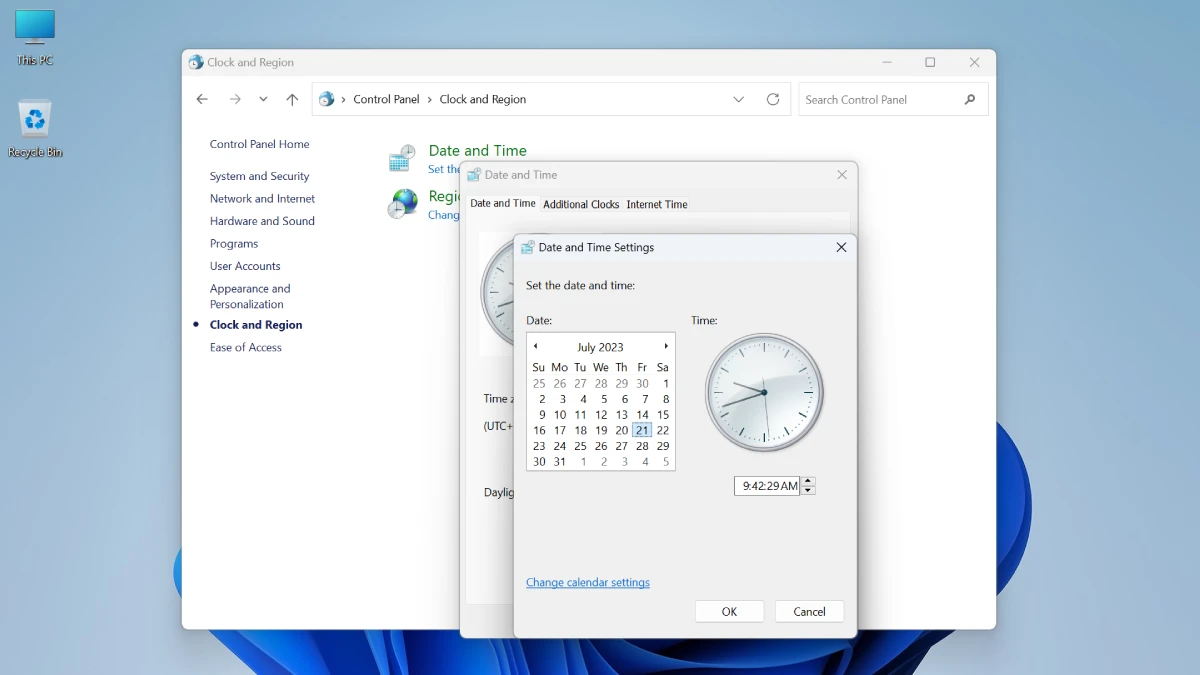Select July 13 in the calendar
Image resolution: width=1200 pixels, height=675 pixels.
tap(622, 415)
